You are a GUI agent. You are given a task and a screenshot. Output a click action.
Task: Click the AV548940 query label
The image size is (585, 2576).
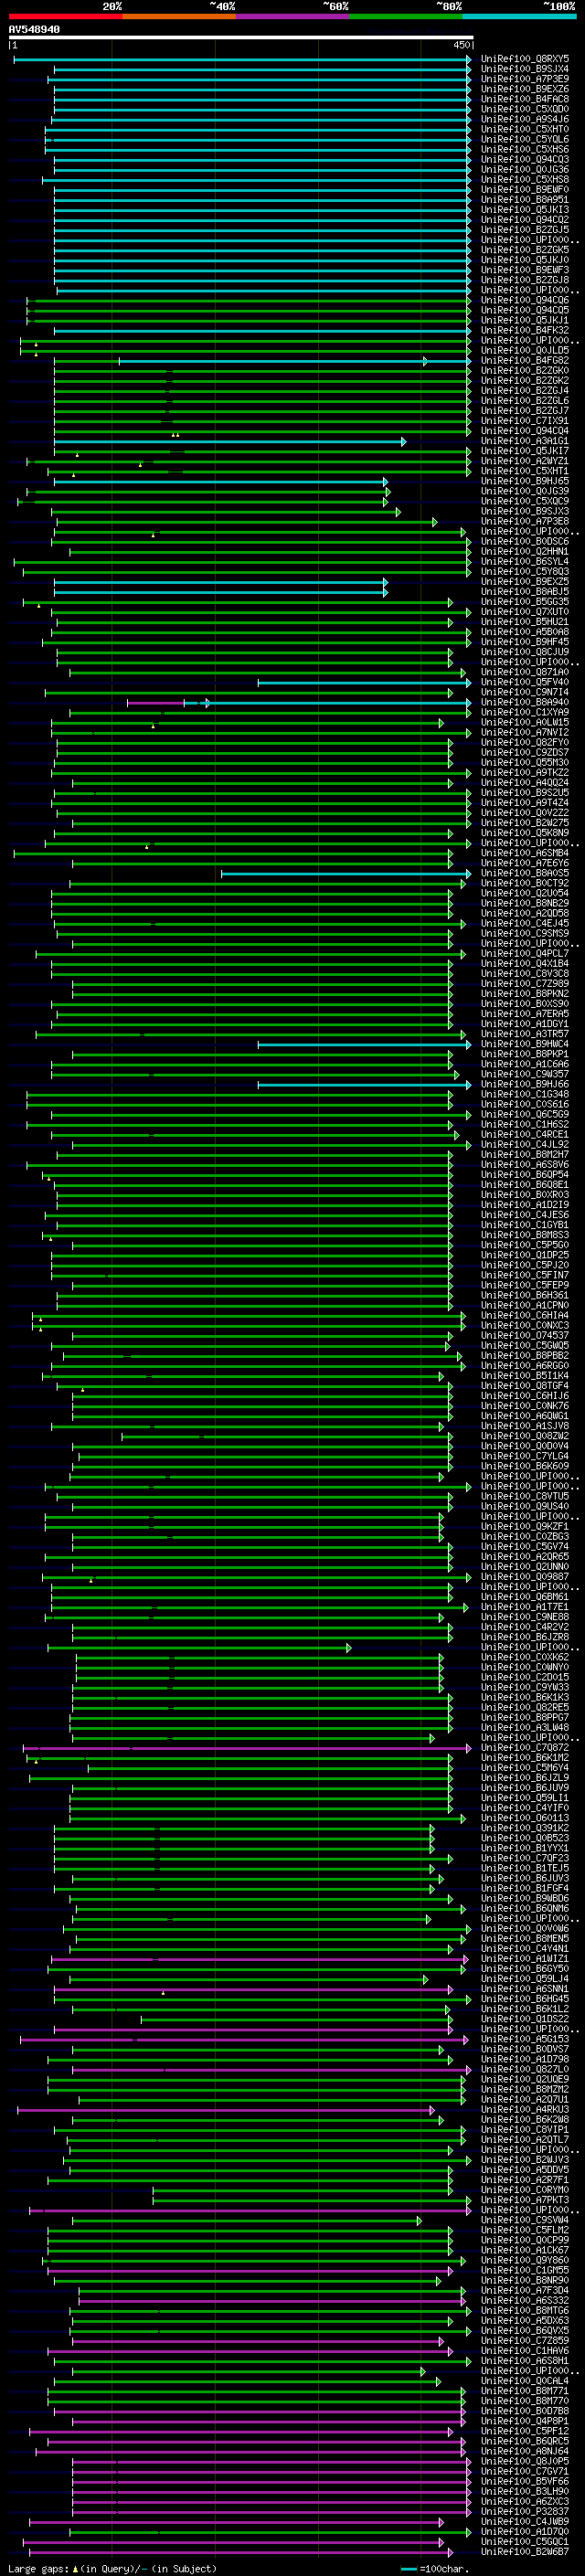(x=34, y=29)
